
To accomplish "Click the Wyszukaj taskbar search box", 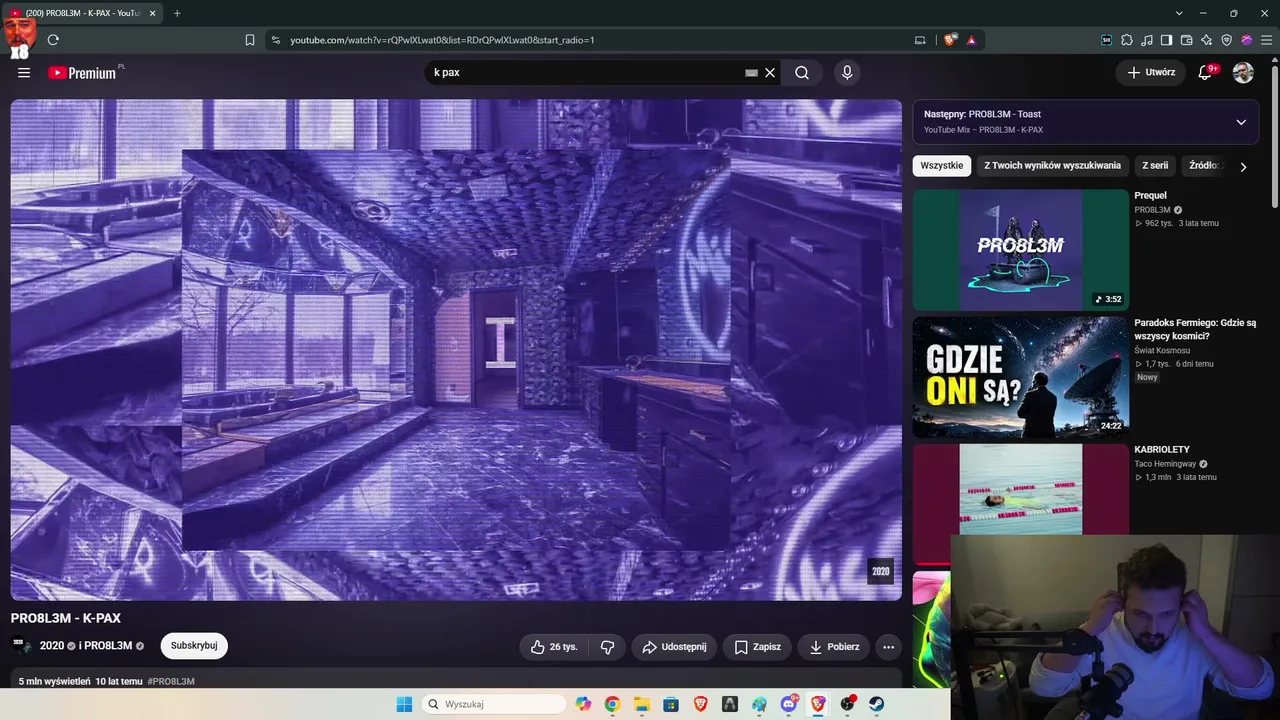I will tap(494, 704).
